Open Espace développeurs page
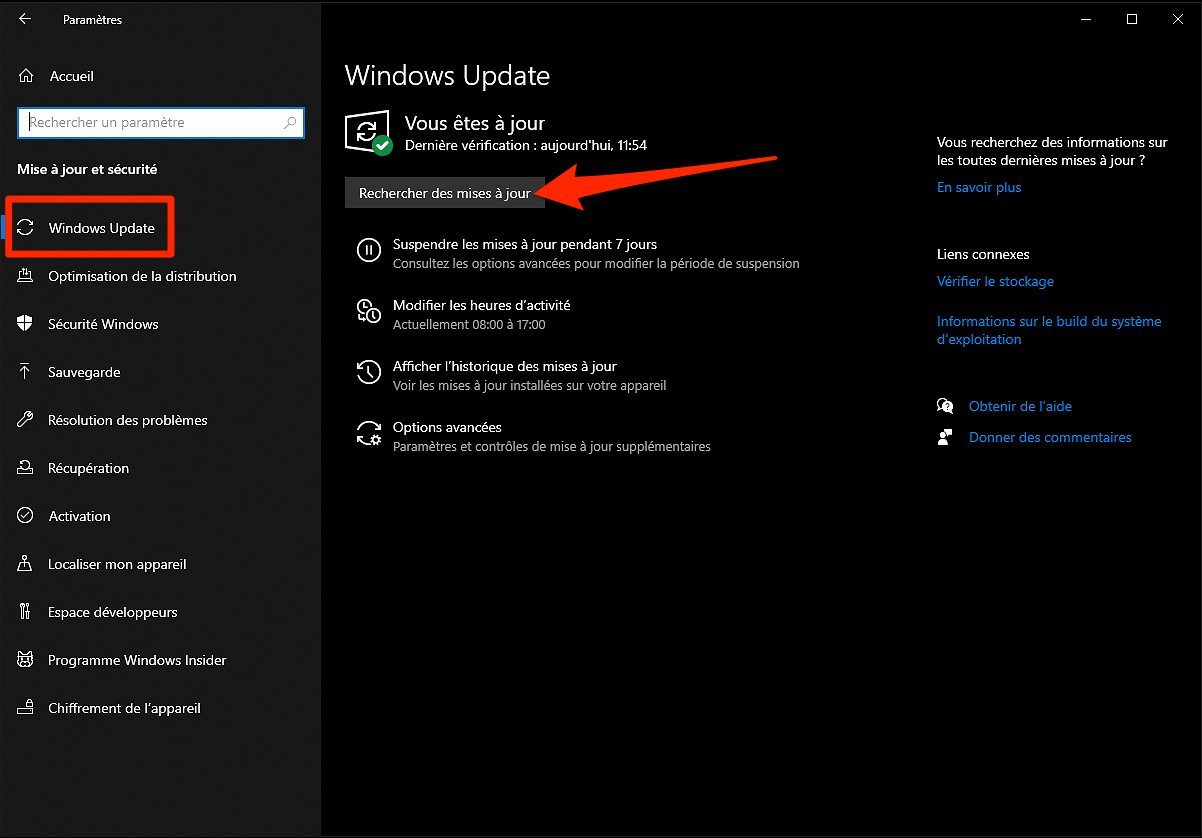 [x=113, y=612]
